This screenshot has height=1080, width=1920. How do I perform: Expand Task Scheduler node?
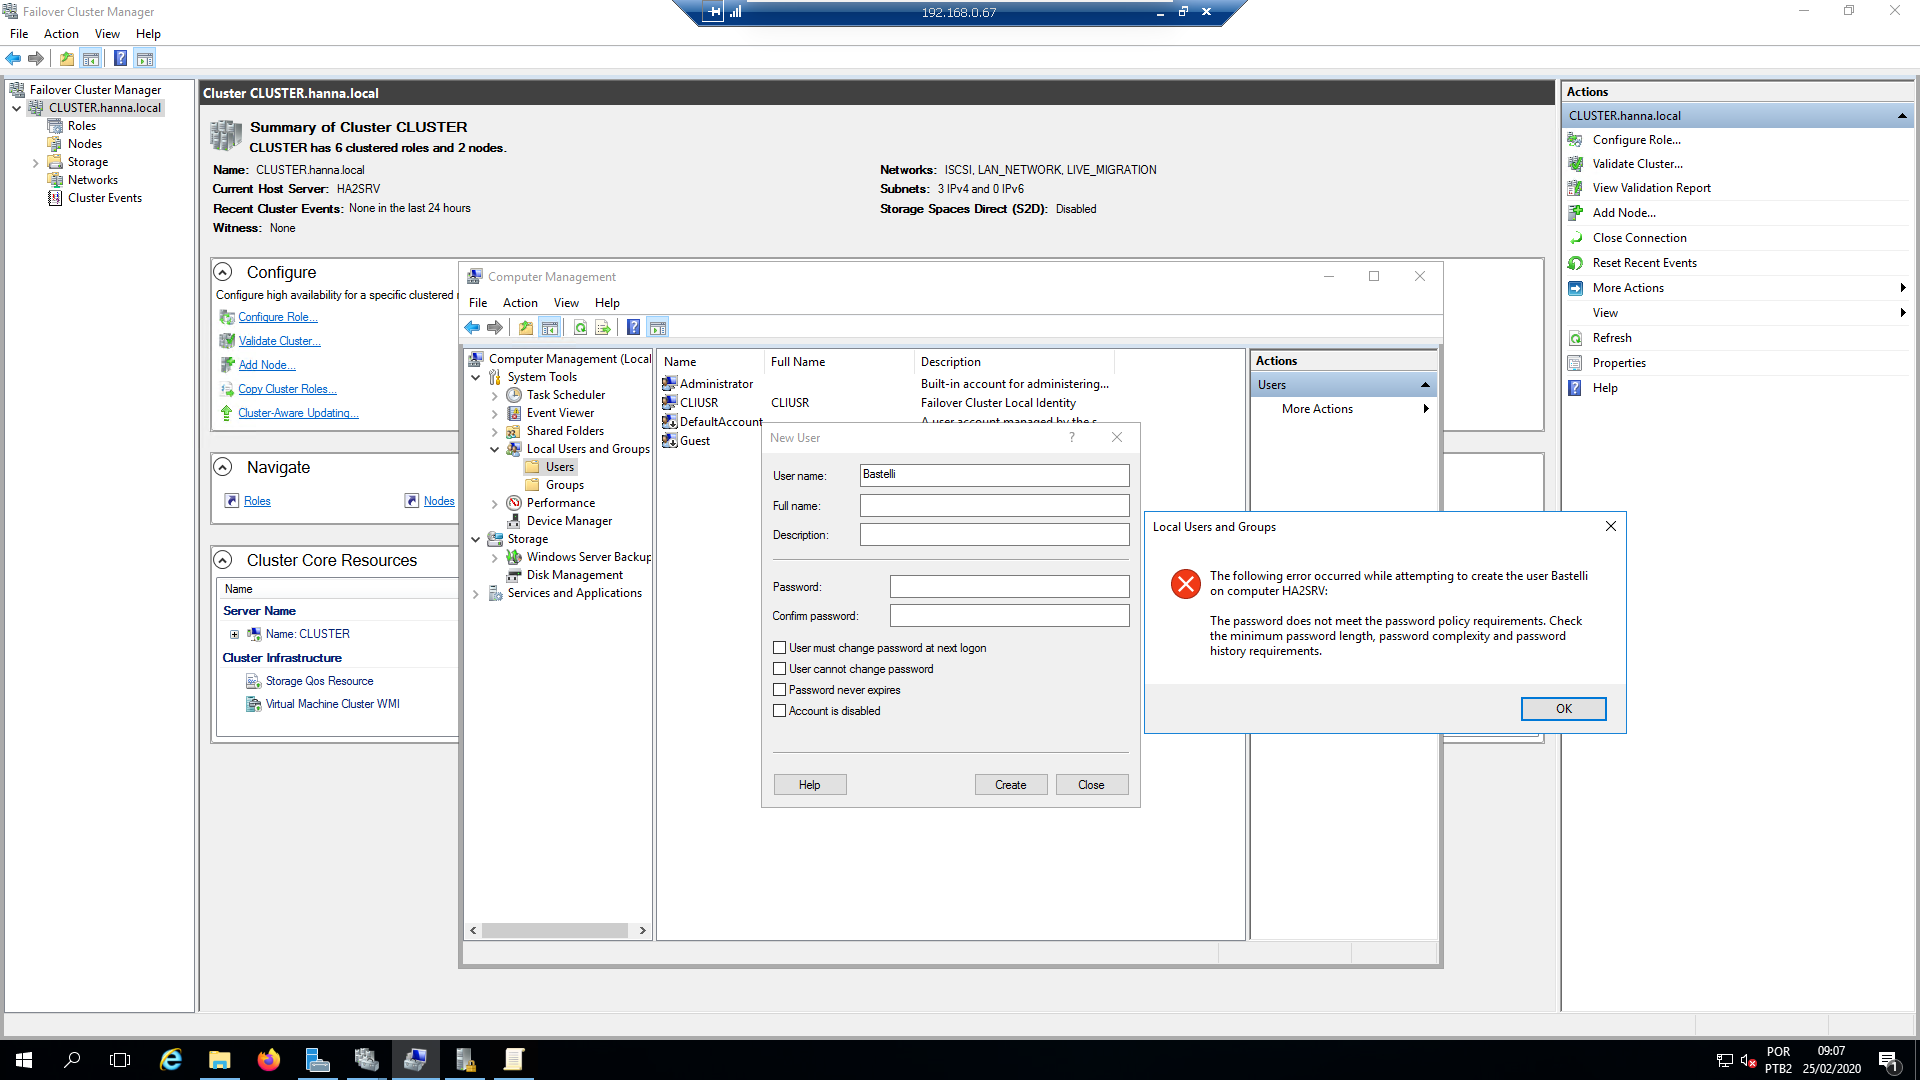click(495, 395)
